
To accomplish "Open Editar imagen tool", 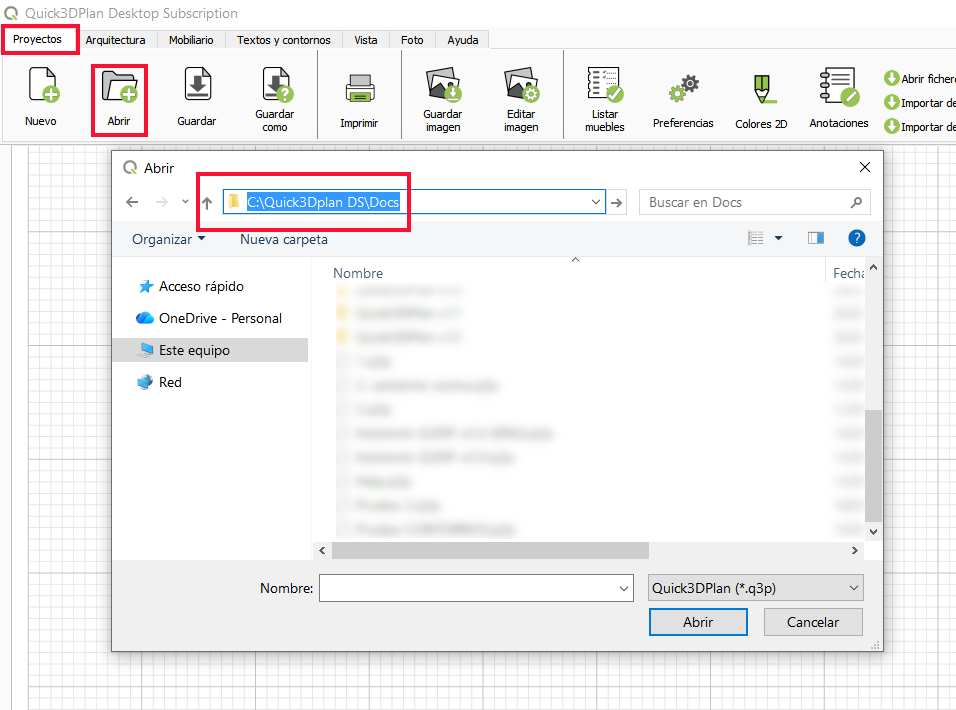I will click(521, 85).
